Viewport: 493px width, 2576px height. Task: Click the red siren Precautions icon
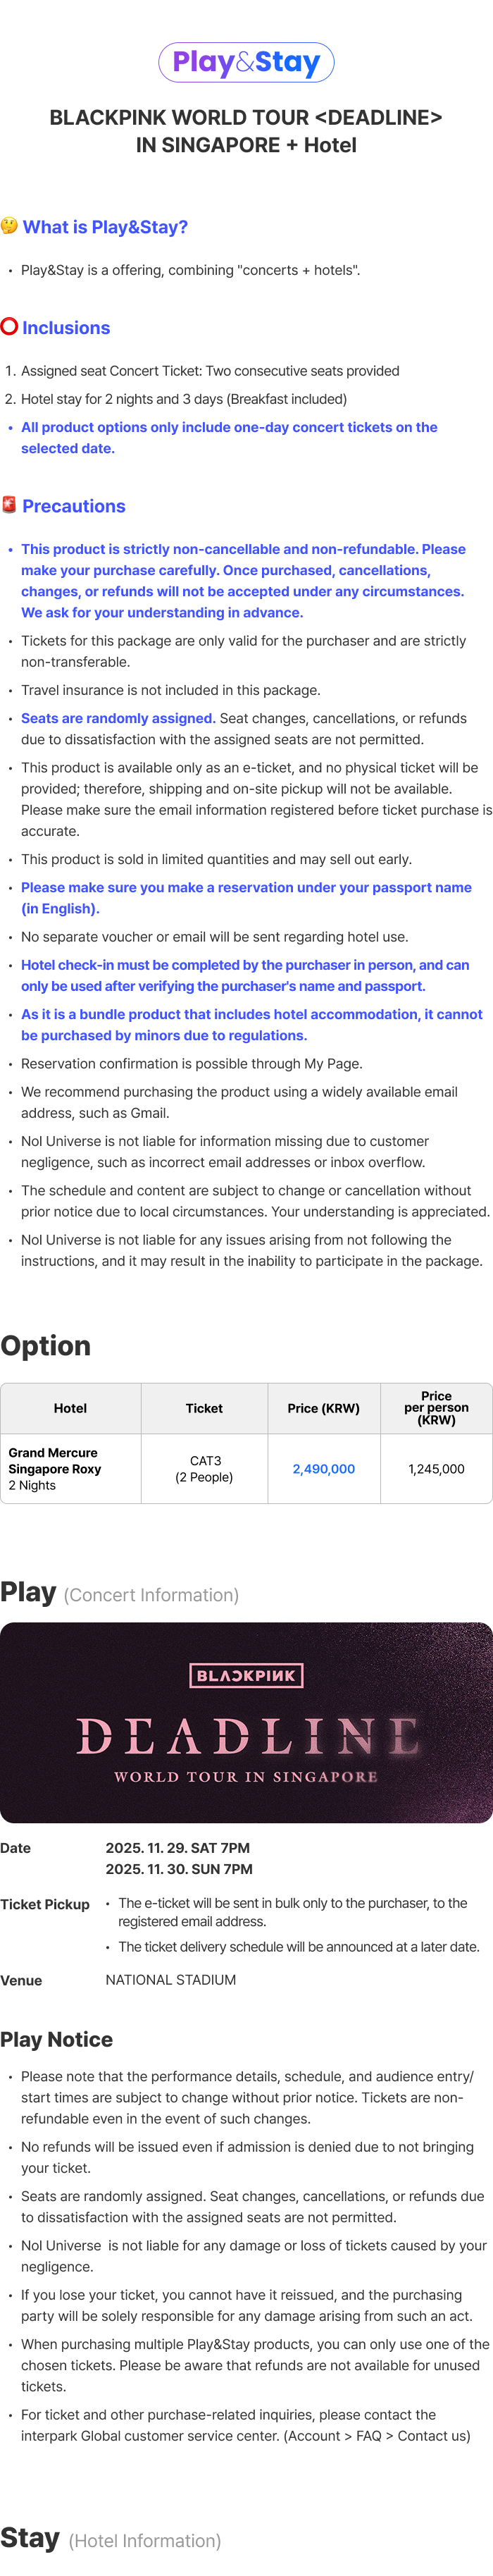[x=9, y=504]
